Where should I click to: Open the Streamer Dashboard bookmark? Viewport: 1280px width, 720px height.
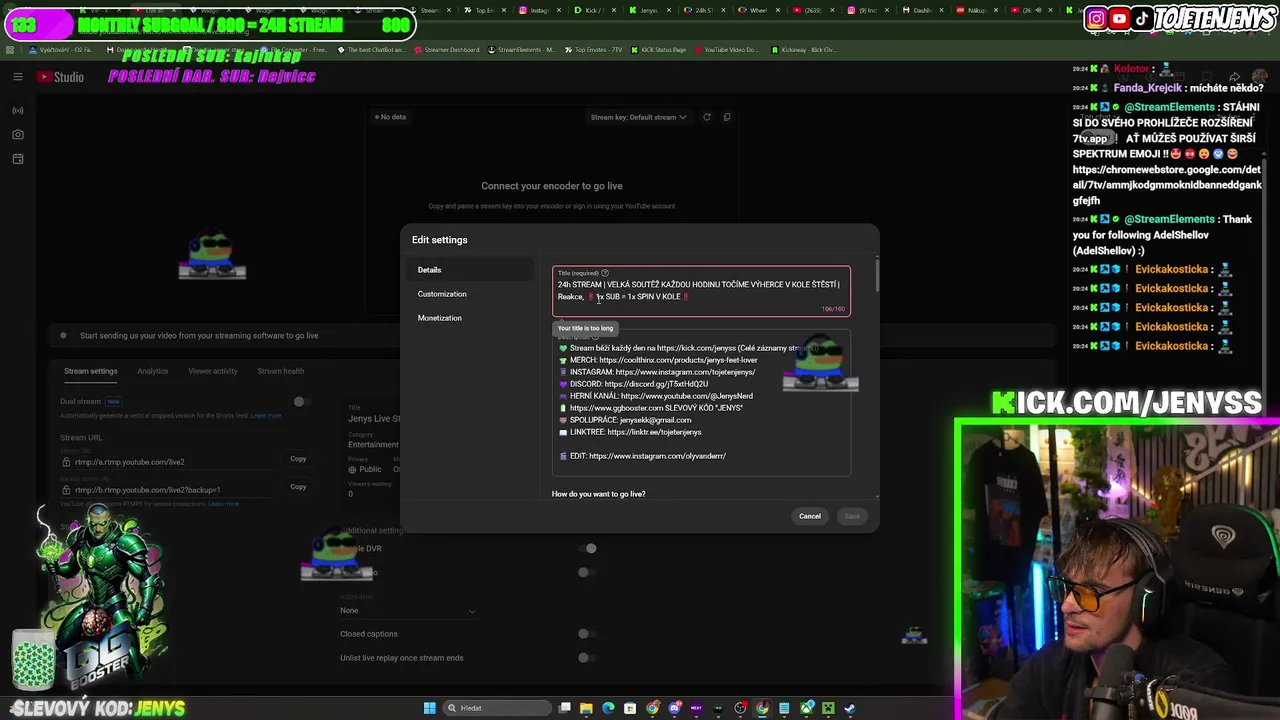[x=445, y=49]
